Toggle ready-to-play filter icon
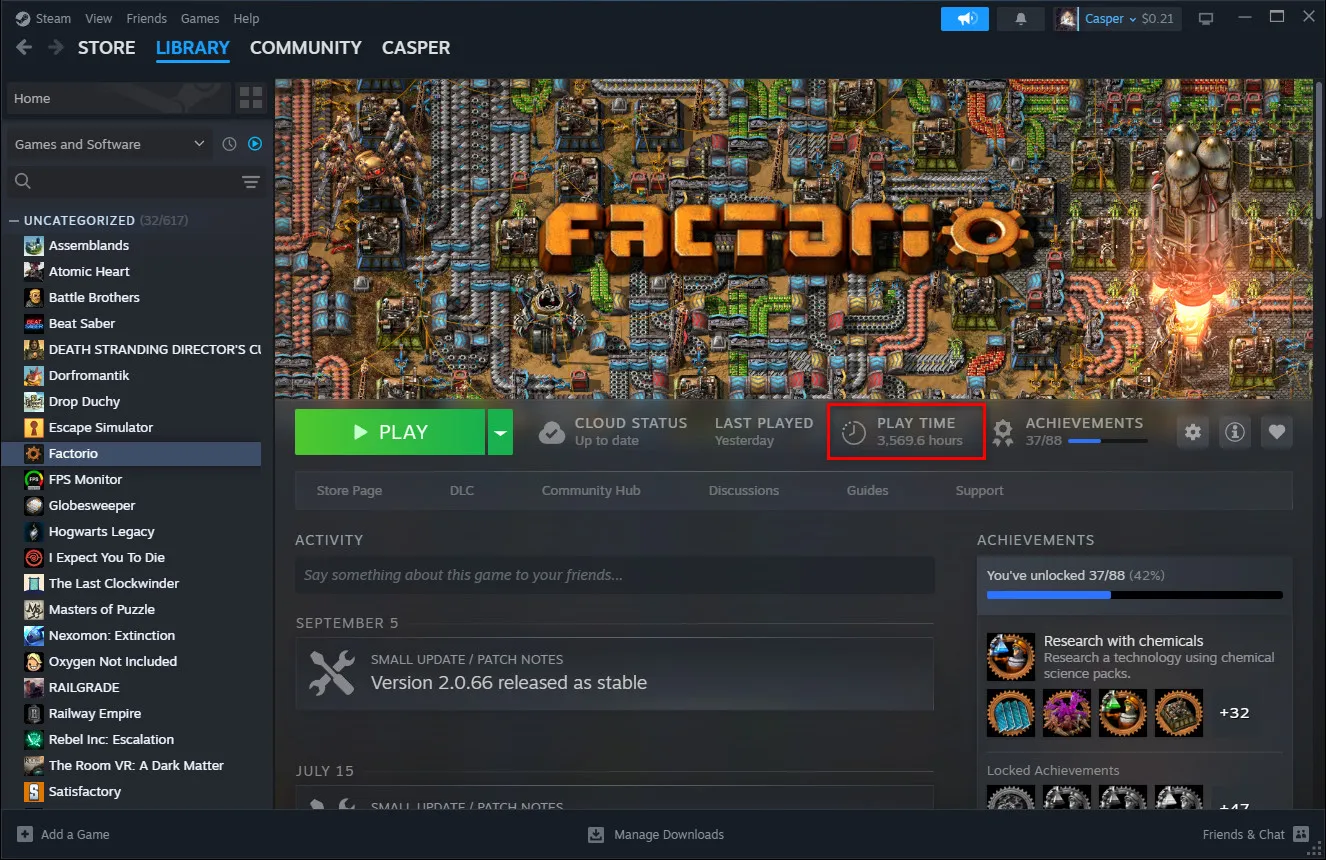Viewport: 1326px width, 860px height. [254, 144]
